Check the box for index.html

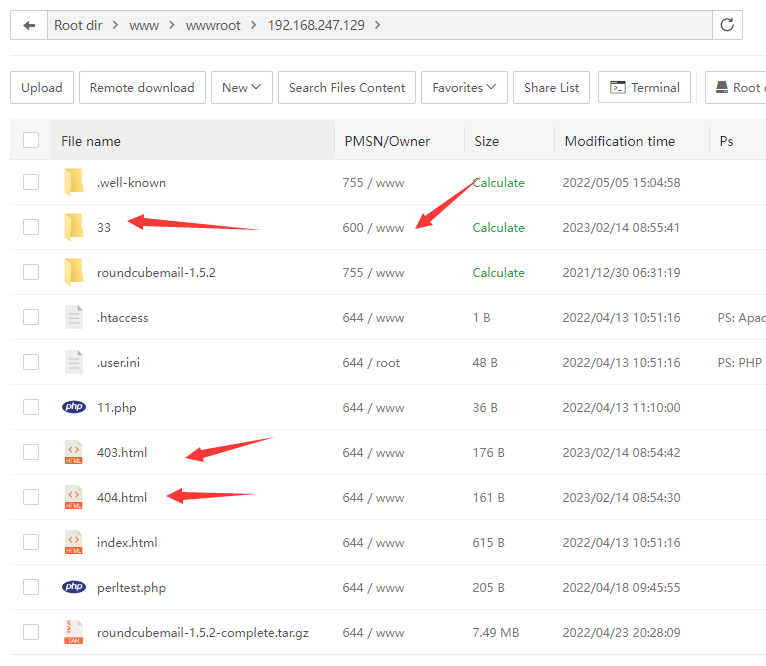coord(31,542)
